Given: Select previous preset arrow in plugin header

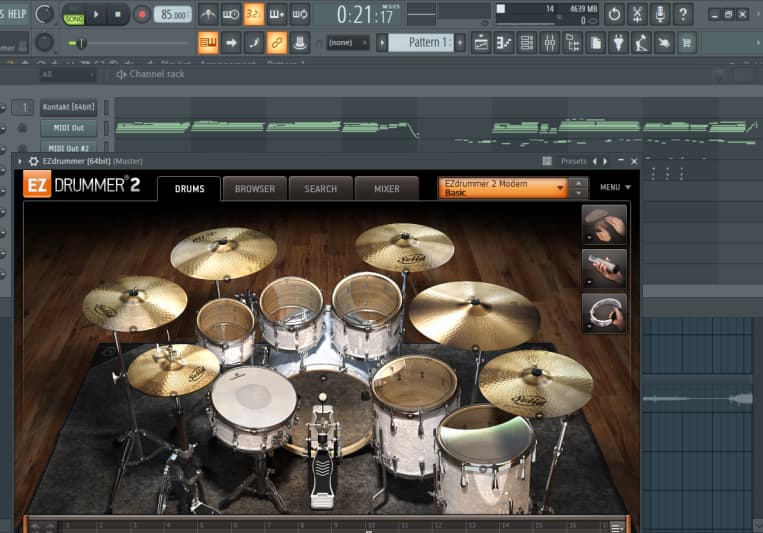Looking at the screenshot, I should click(x=595, y=161).
